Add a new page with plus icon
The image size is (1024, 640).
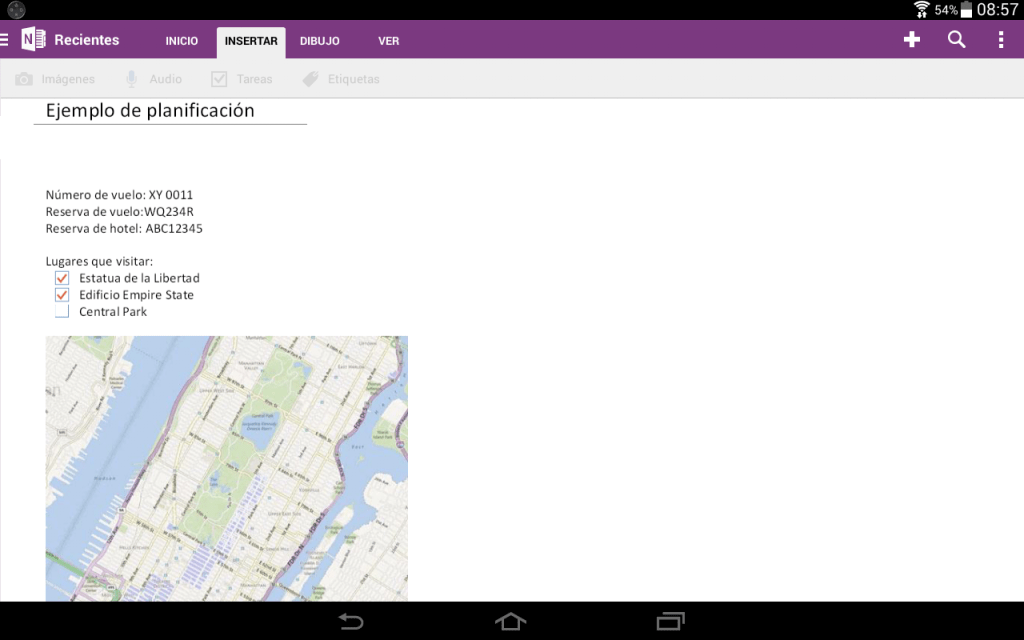(x=911, y=40)
